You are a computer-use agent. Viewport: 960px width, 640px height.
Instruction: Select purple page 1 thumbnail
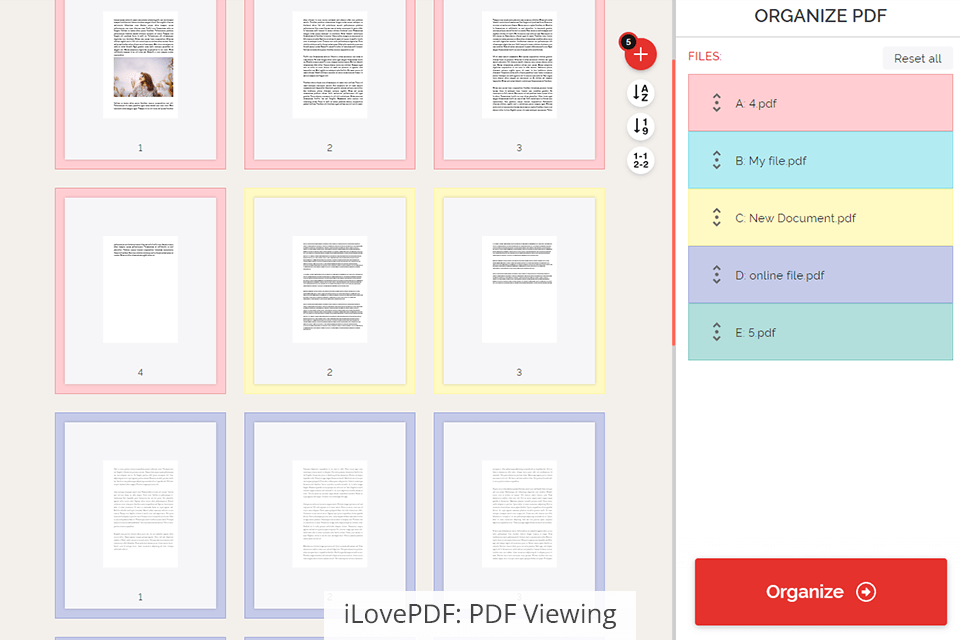(140, 515)
